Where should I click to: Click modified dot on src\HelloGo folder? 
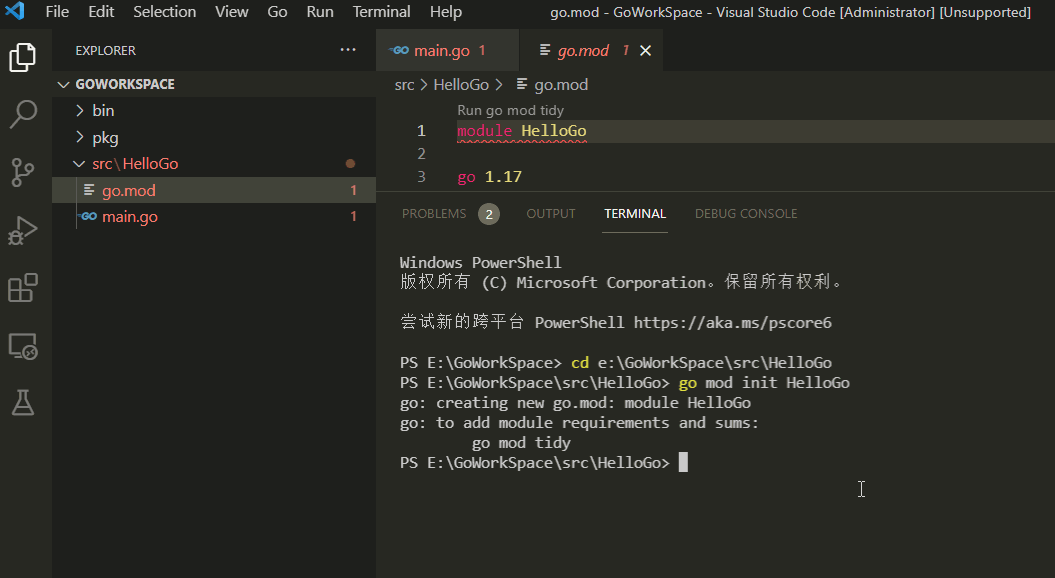click(351, 164)
